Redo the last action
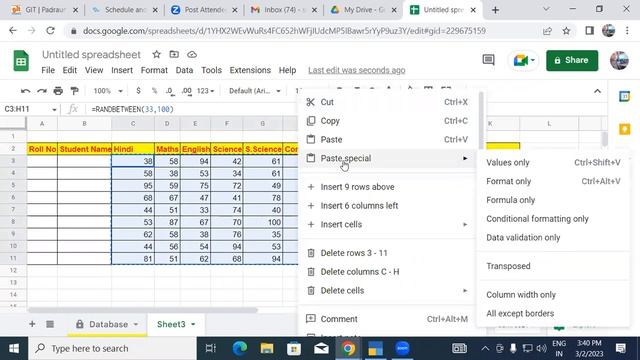 pos(42,91)
